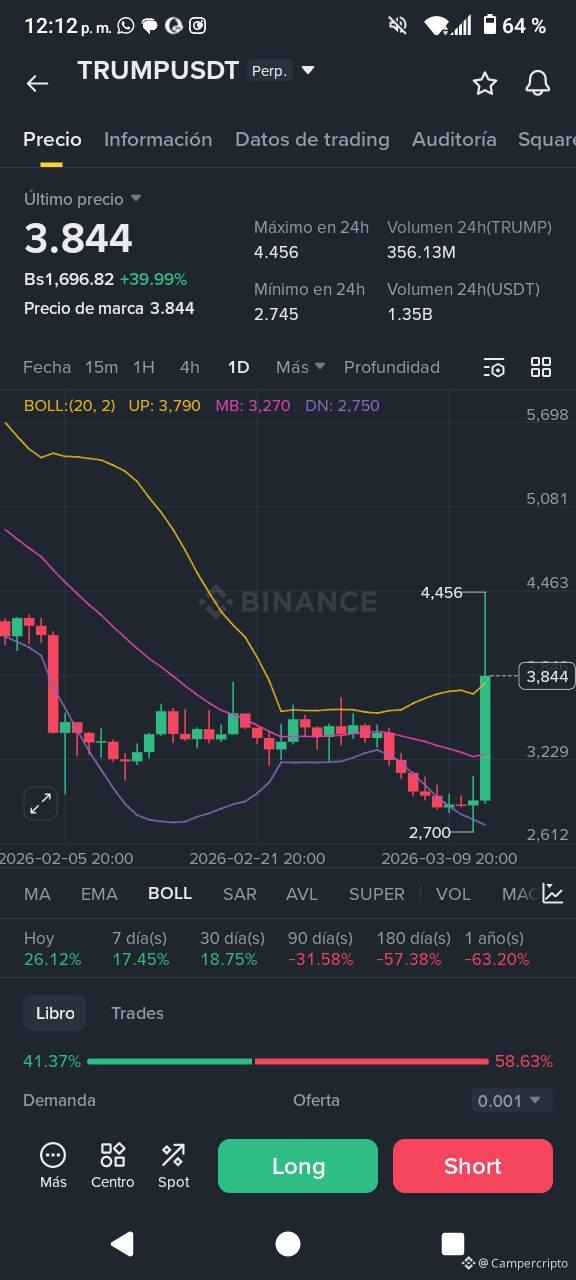Open price alert bell icon

[537, 84]
